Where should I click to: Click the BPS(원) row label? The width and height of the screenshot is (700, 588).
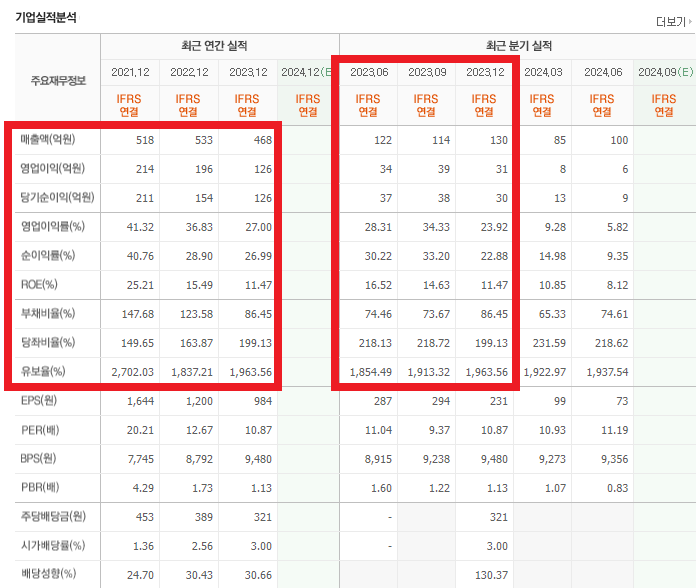point(38,459)
